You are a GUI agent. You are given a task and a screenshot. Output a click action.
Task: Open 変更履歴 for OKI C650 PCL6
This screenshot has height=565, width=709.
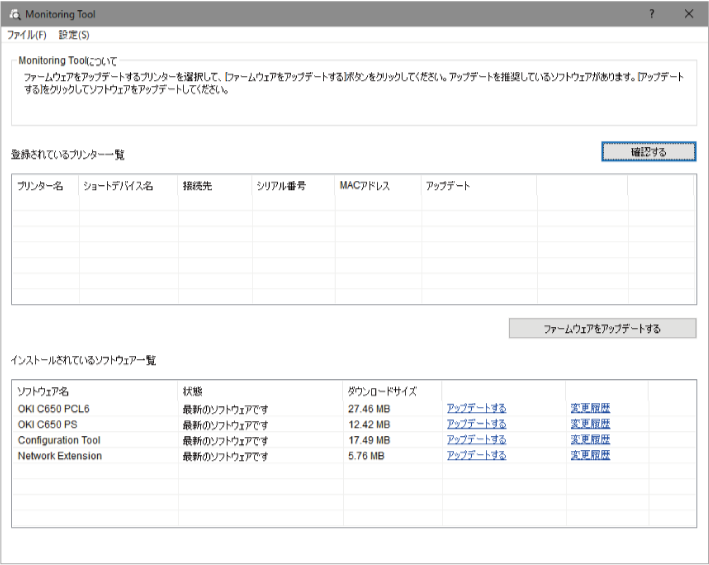coord(590,408)
